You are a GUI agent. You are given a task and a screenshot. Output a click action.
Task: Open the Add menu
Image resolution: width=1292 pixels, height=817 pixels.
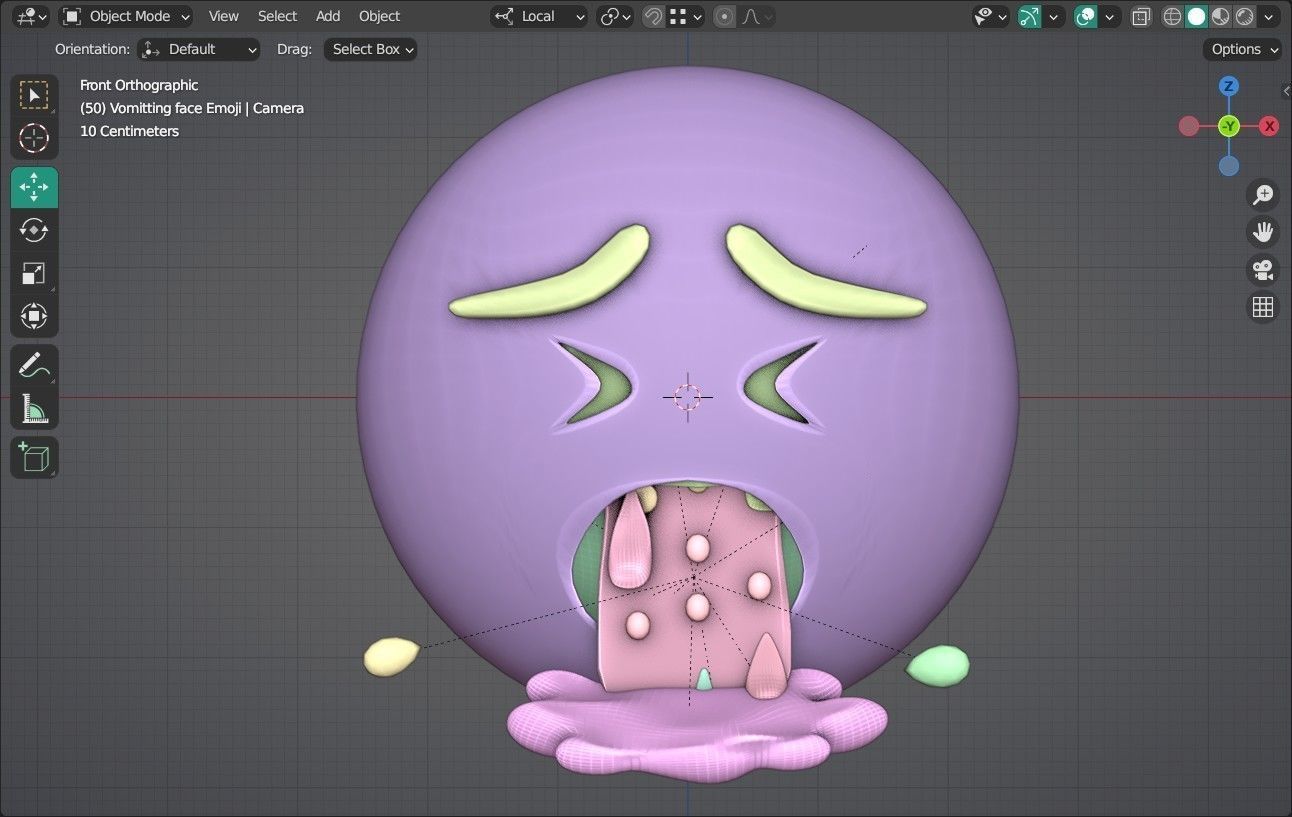[x=328, y=16]
